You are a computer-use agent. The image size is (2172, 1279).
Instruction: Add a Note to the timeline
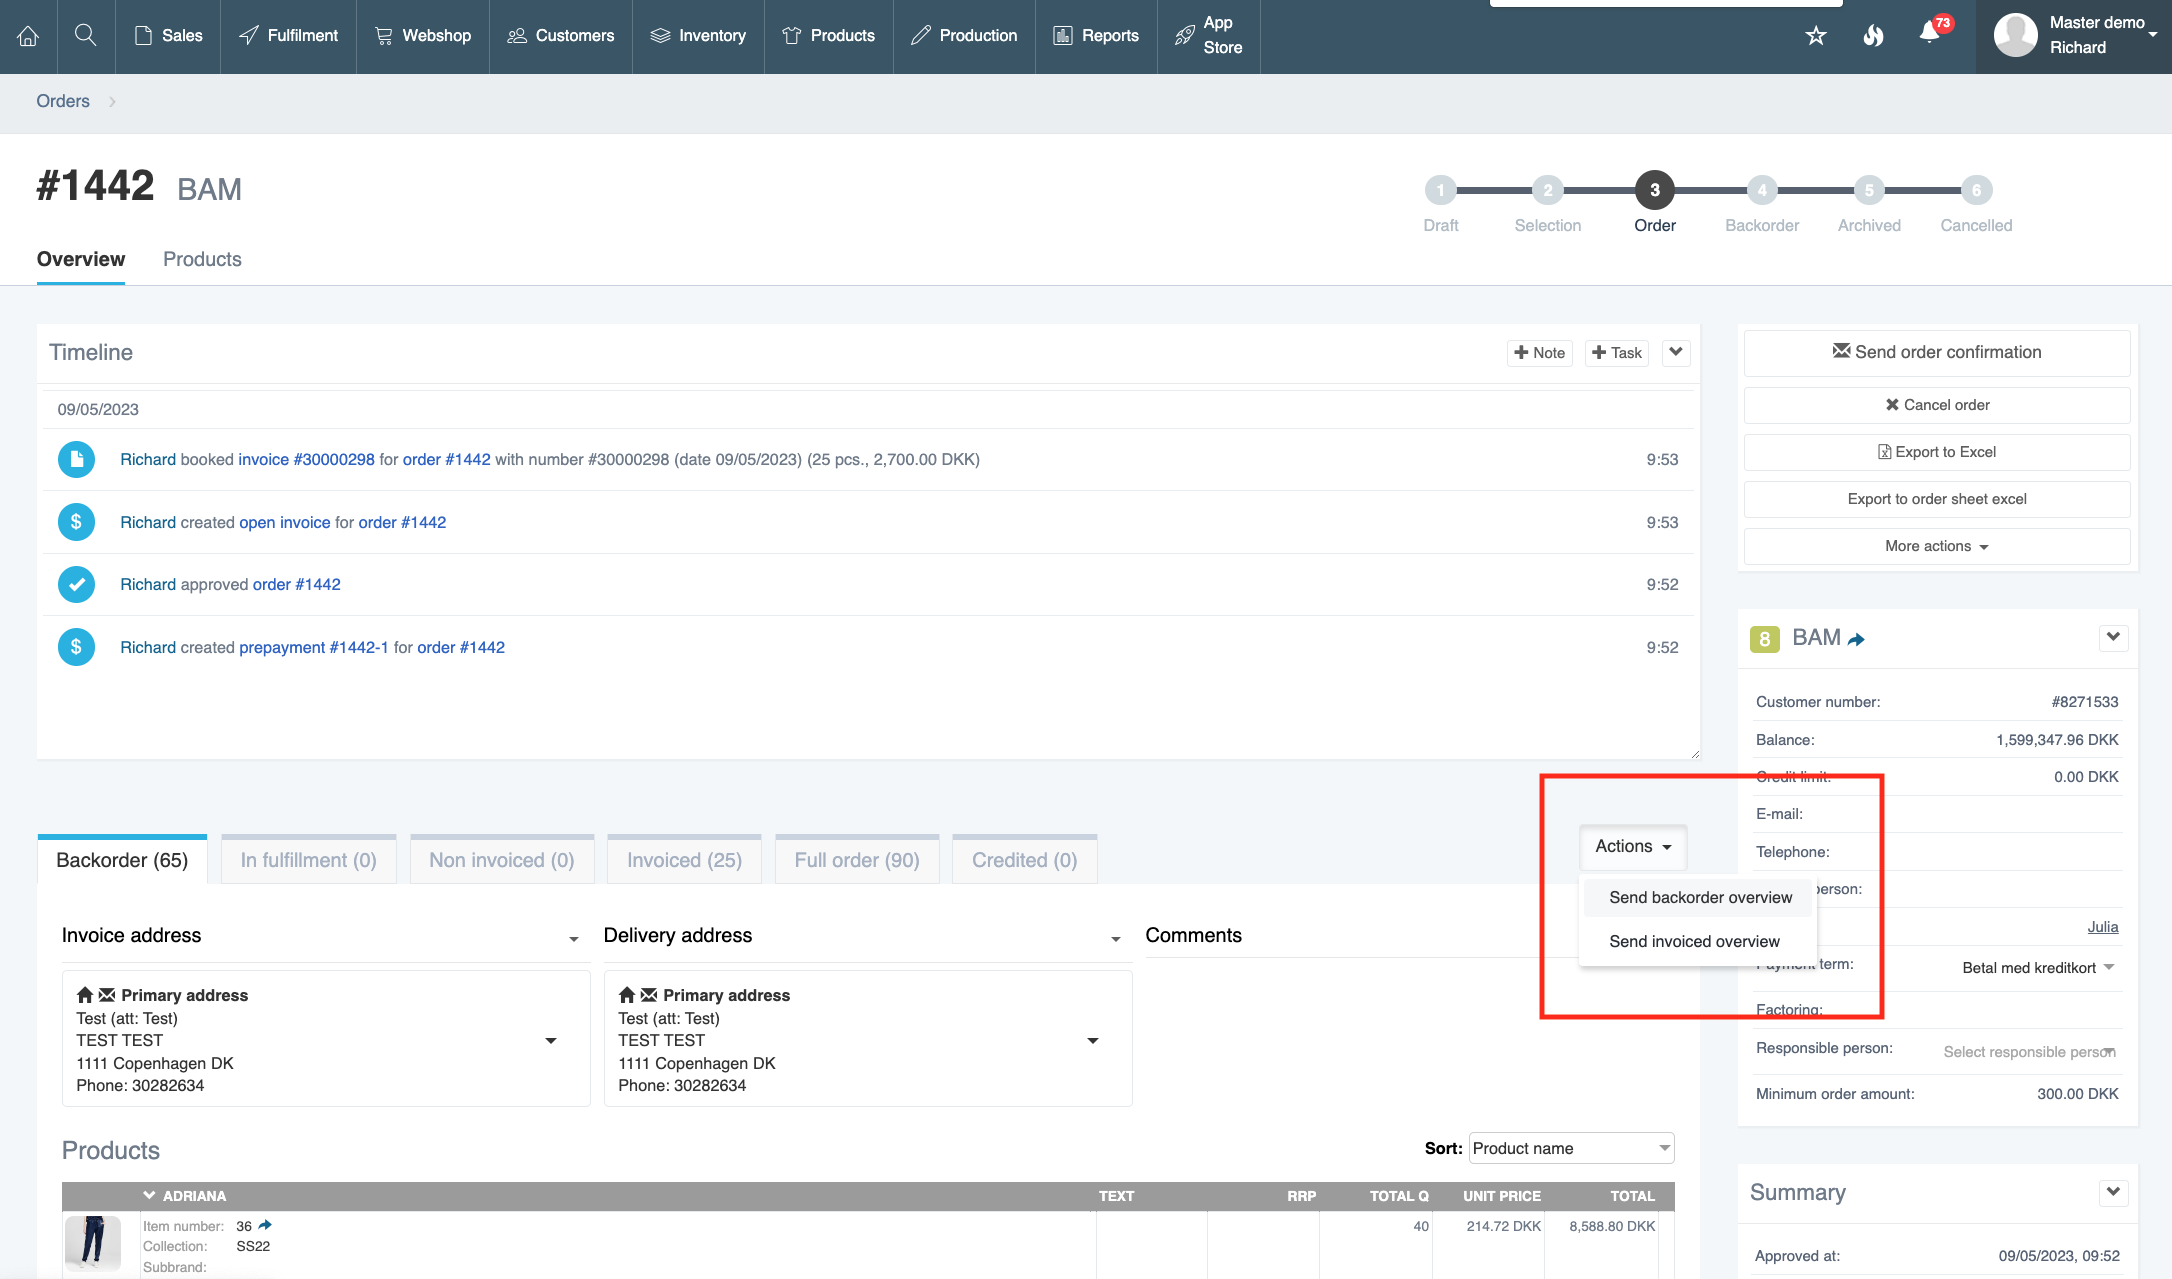pos(1539,352)
